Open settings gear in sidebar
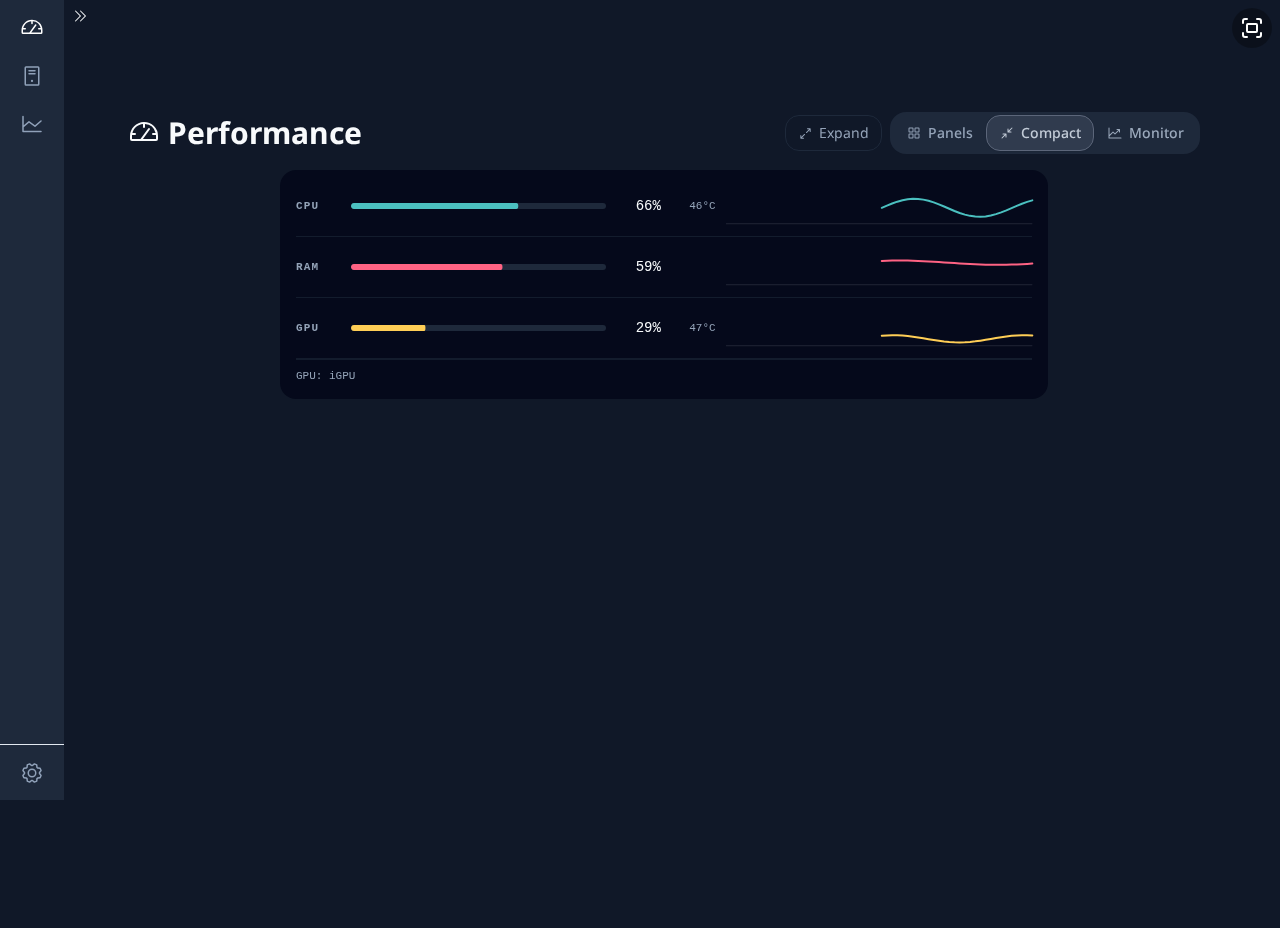1280x928 pixels. 32,773
